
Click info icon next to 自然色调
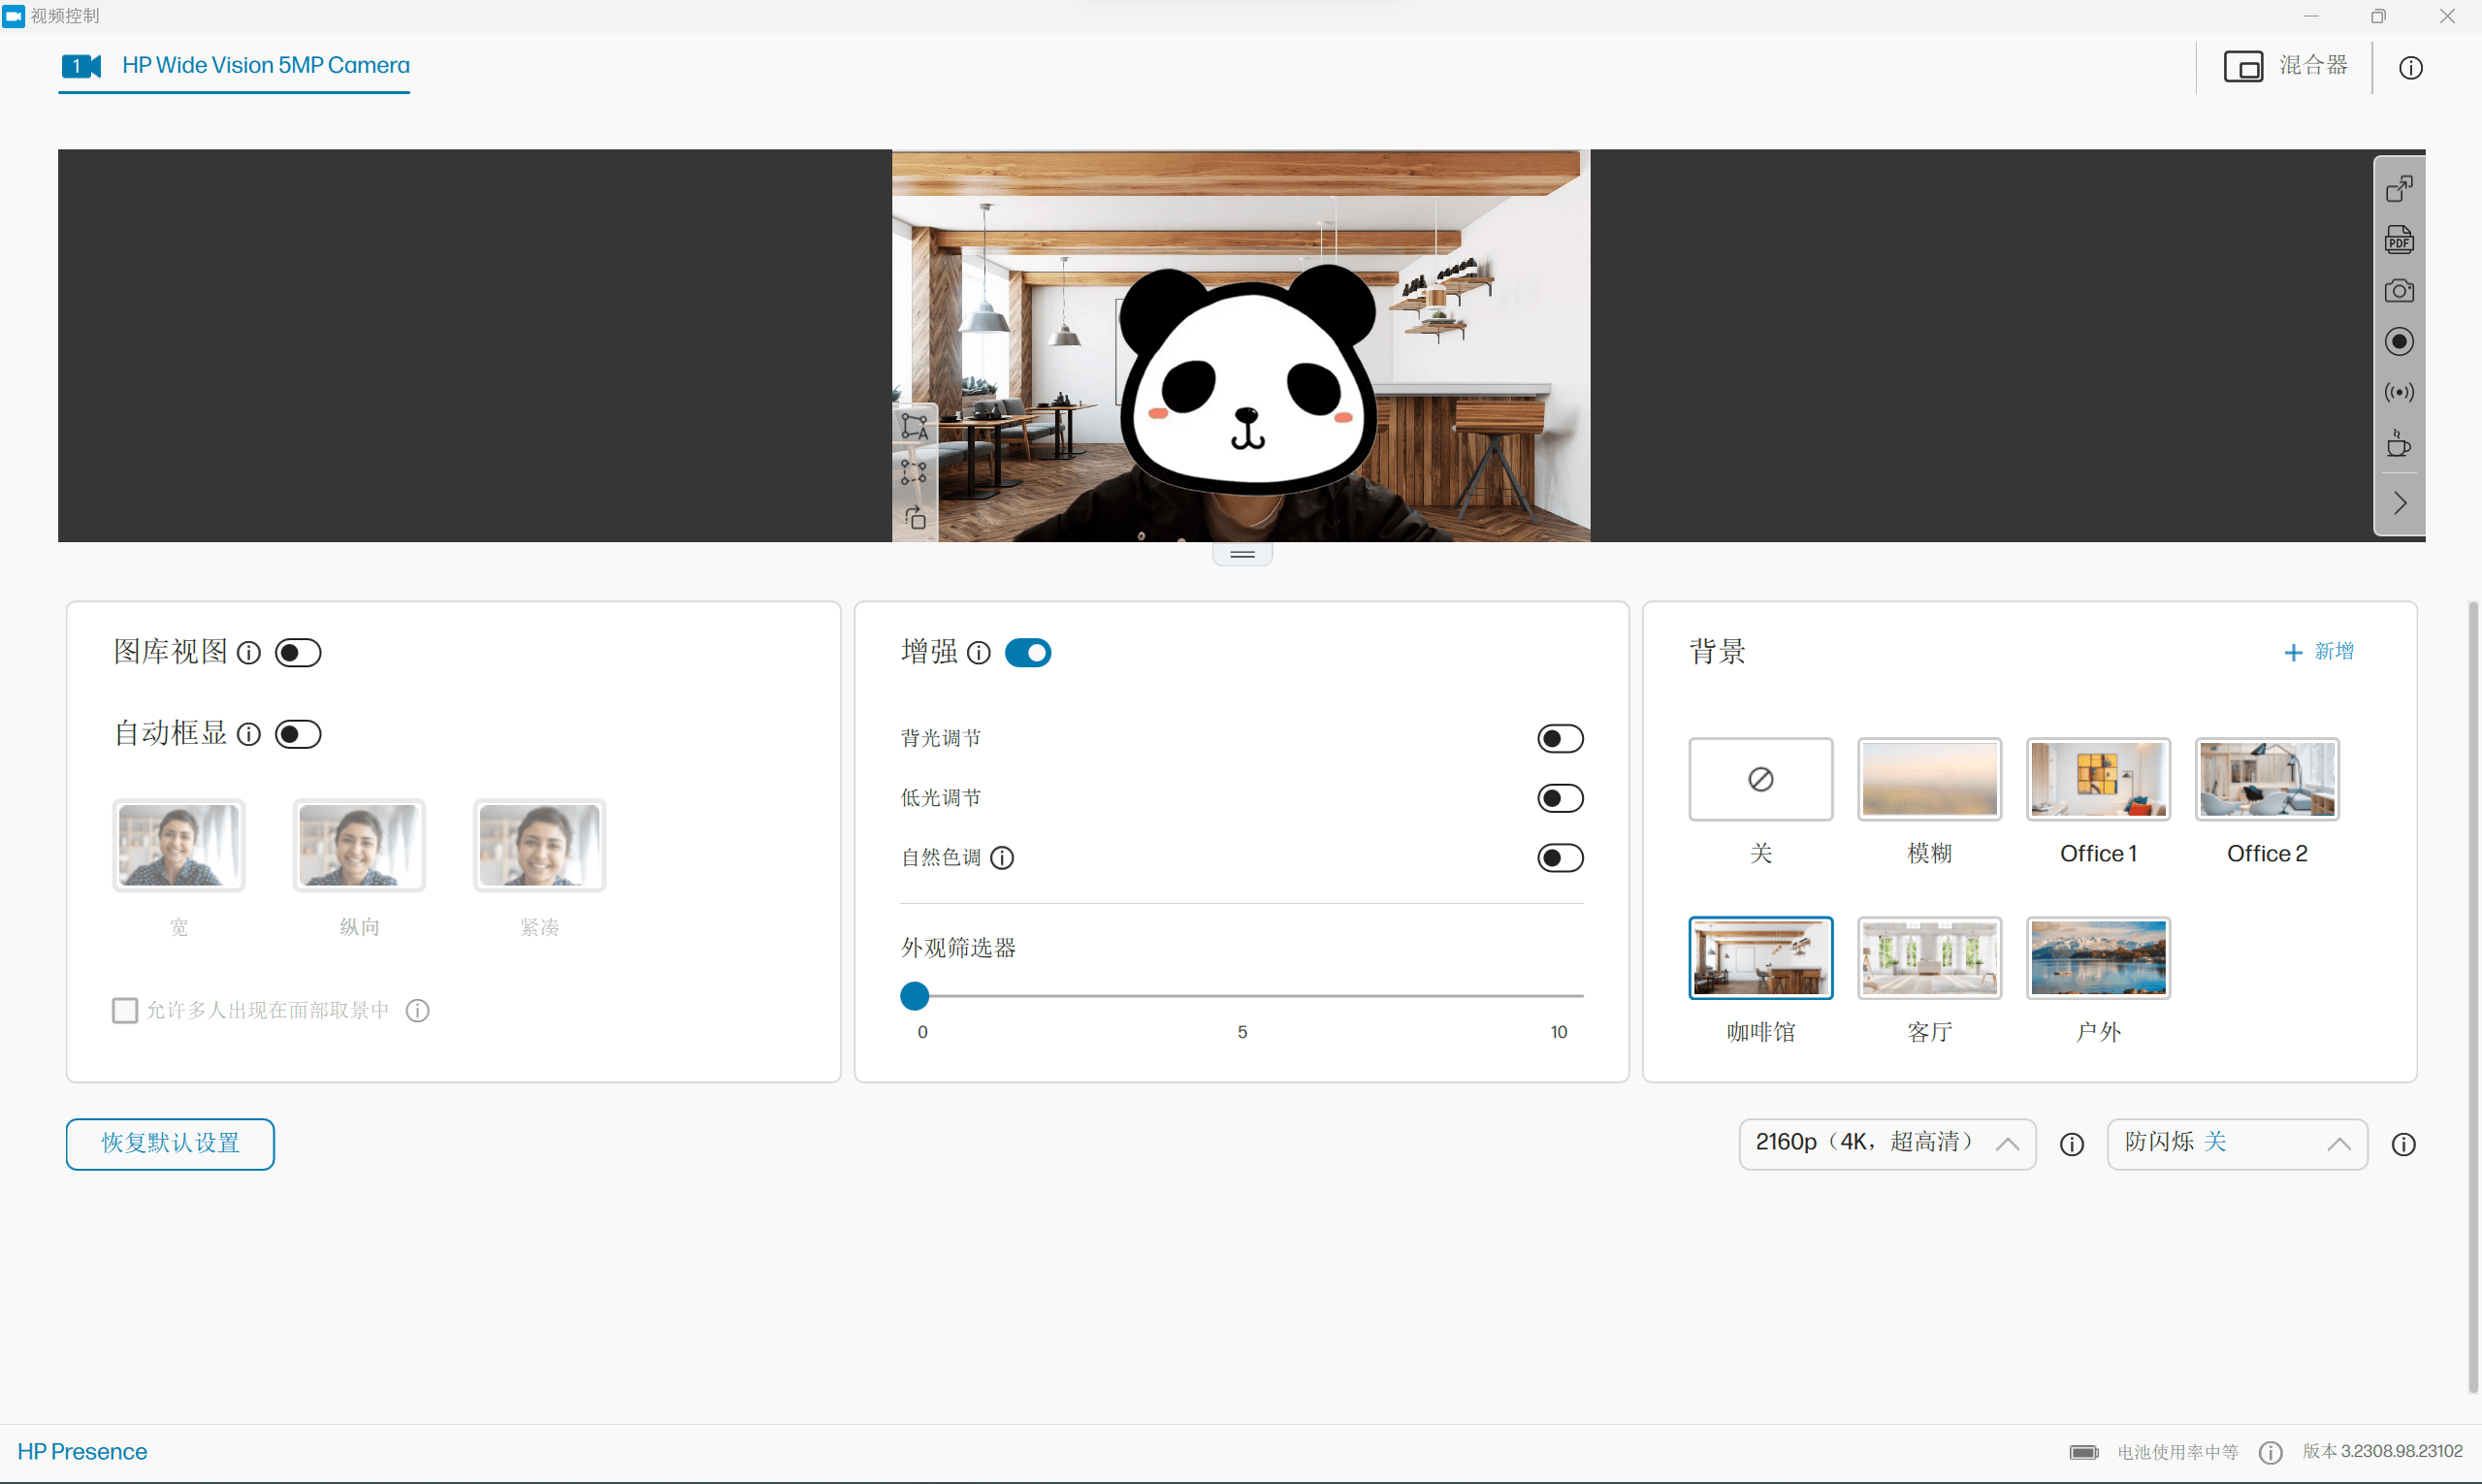pyautogui.click(x=1002, y=858)
